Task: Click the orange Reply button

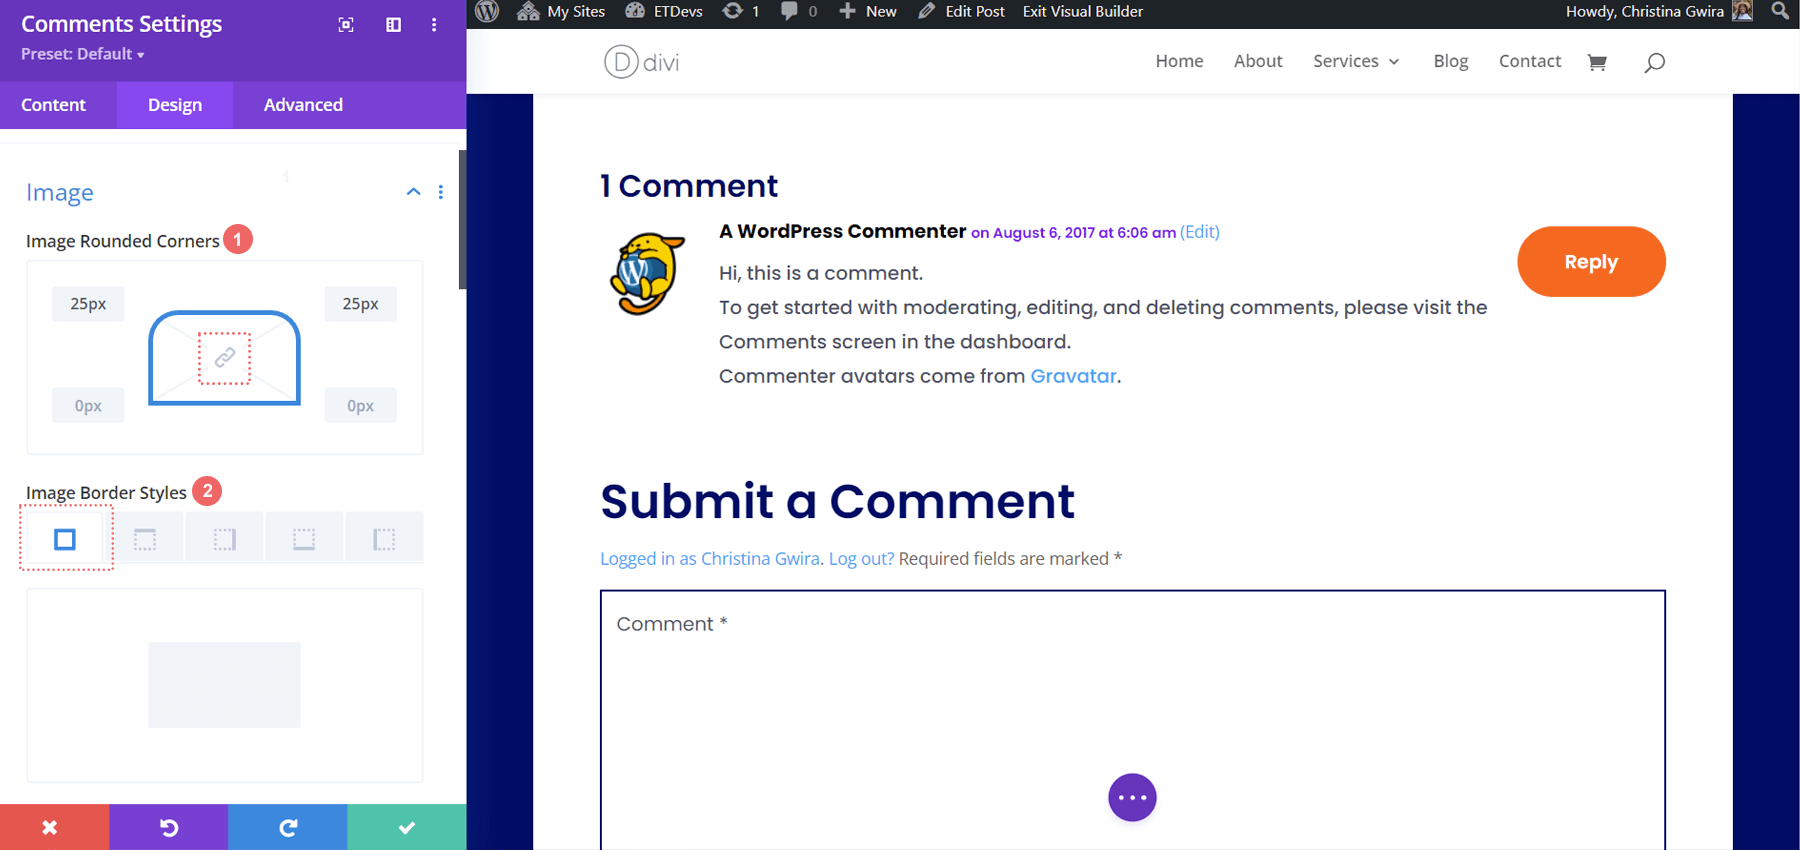Action: (x=1590, y=262)
